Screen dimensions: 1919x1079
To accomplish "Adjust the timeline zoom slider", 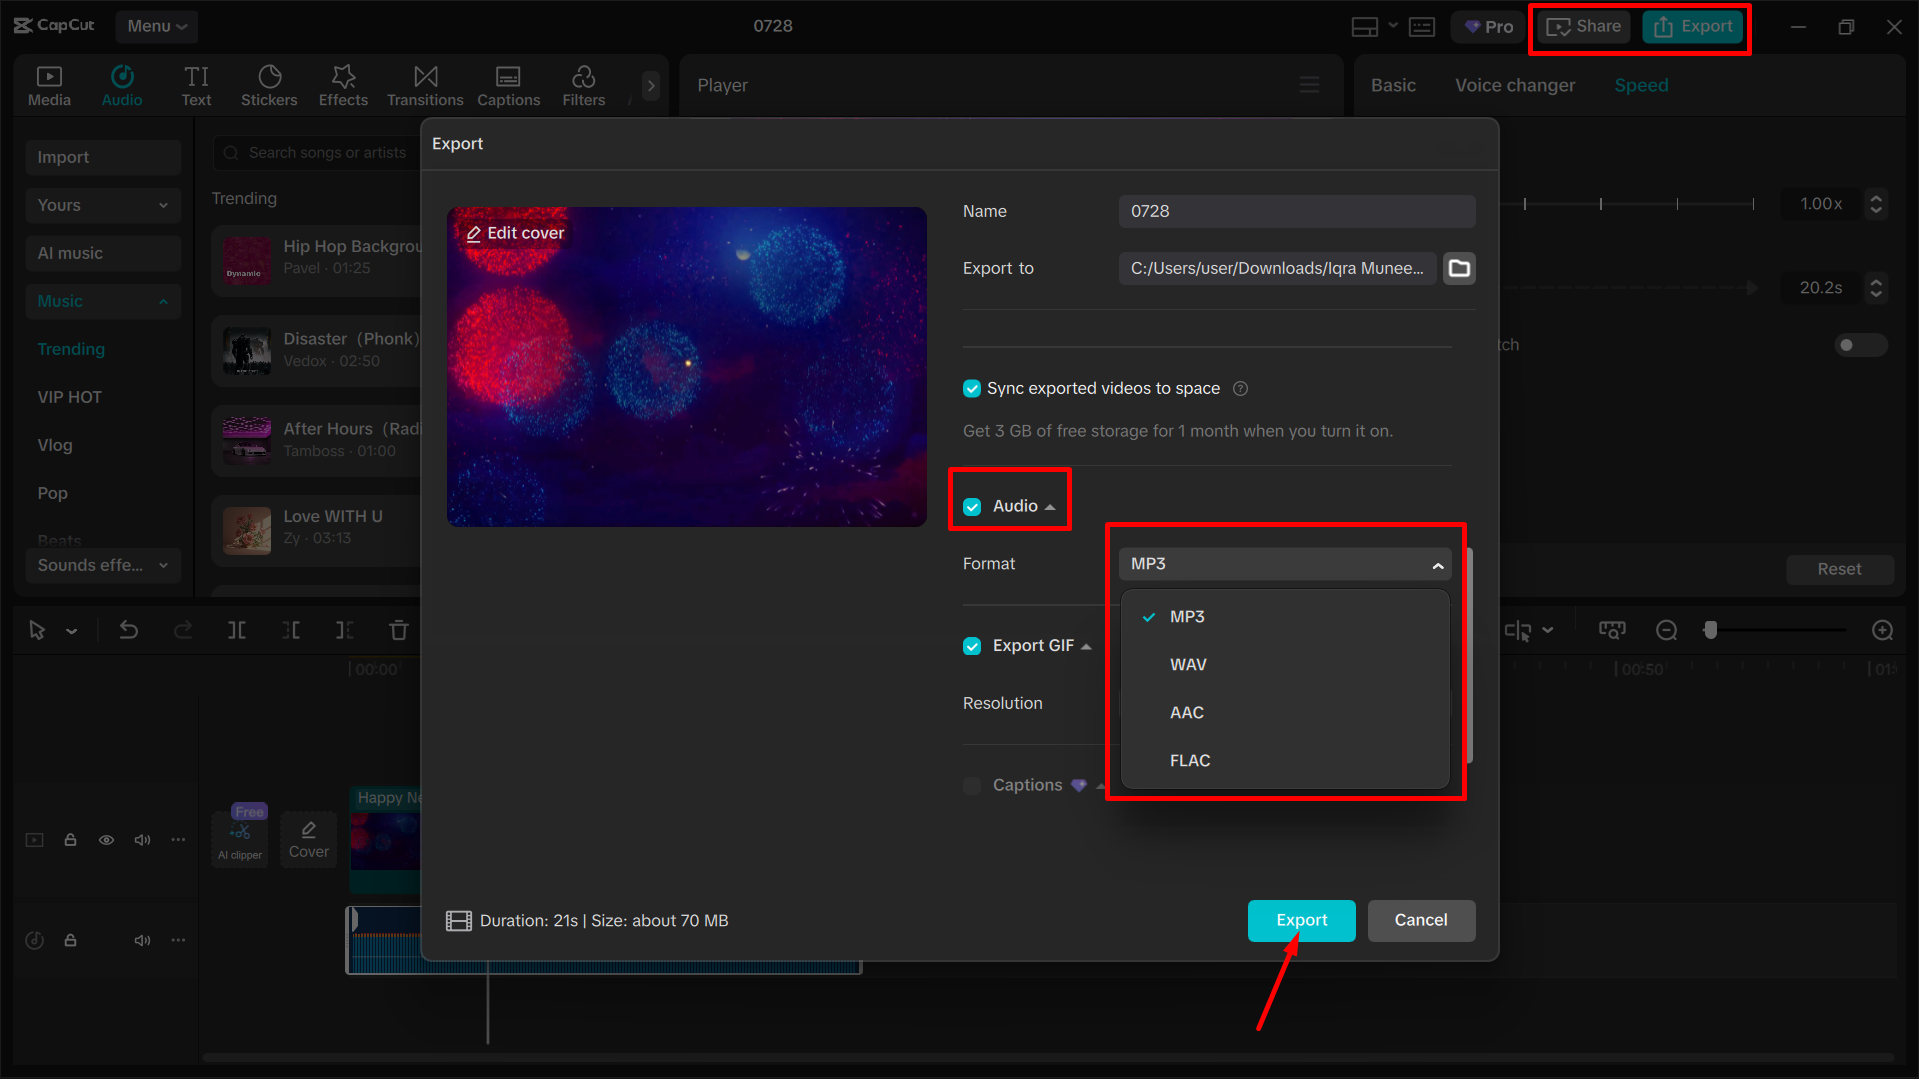I will point(1711,630).
